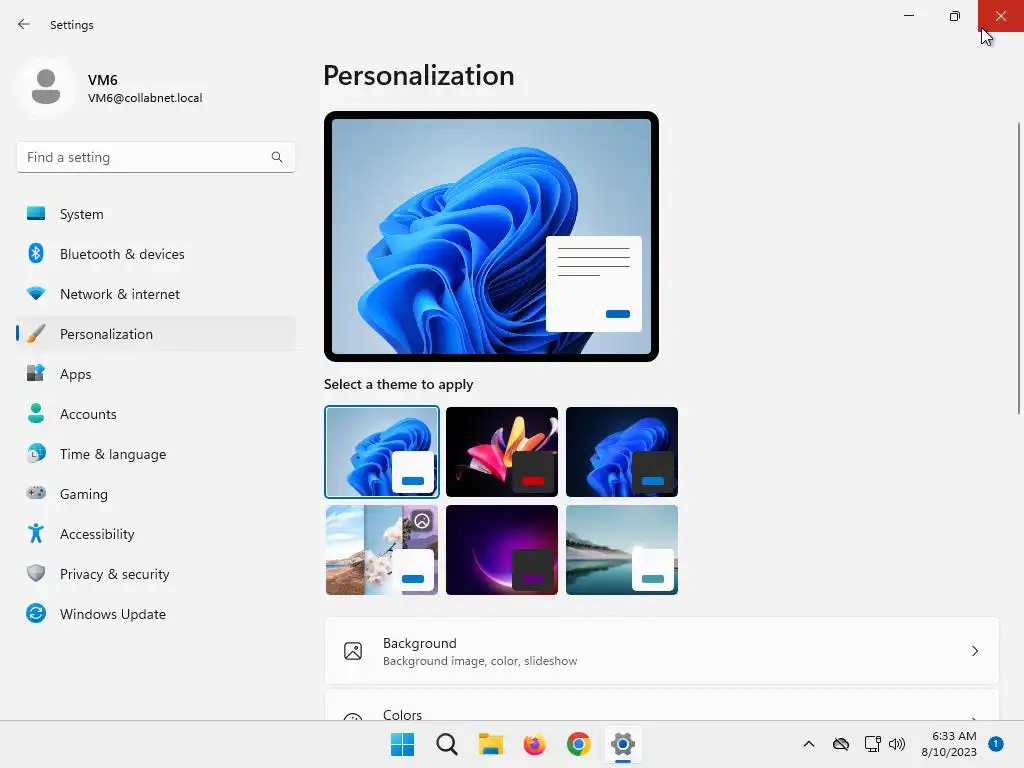Image resolution: width=1024 pixels, height=768 pixels.
Task: Open taskbar Search
Action: pyautogui.click(x=447, y=744)
